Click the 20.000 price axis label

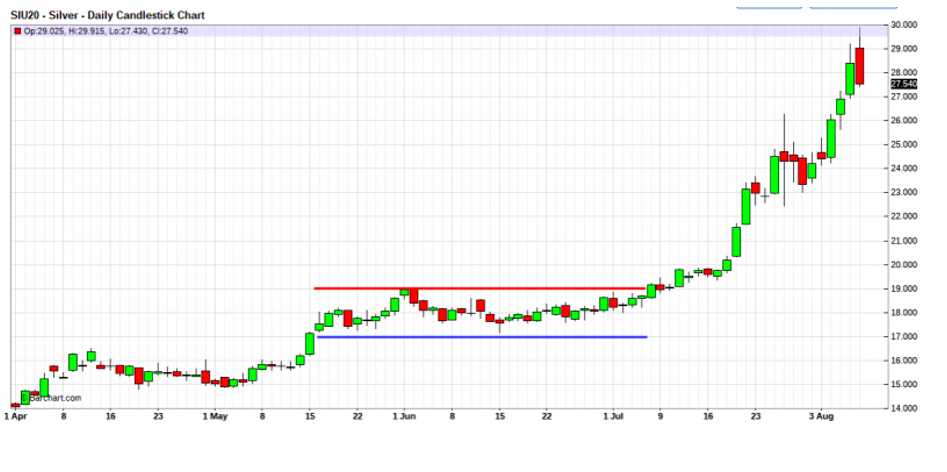point(904,265)
